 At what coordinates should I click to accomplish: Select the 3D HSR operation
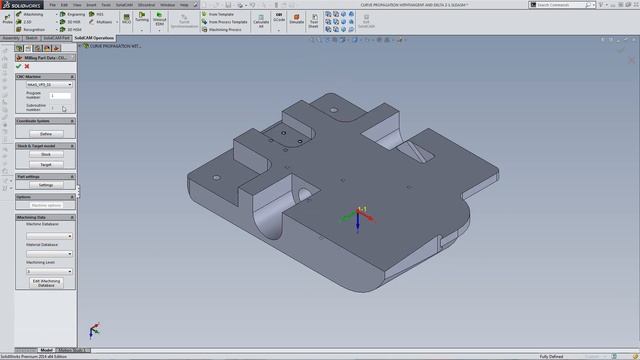pyautogui.click(x=70, y=22)
